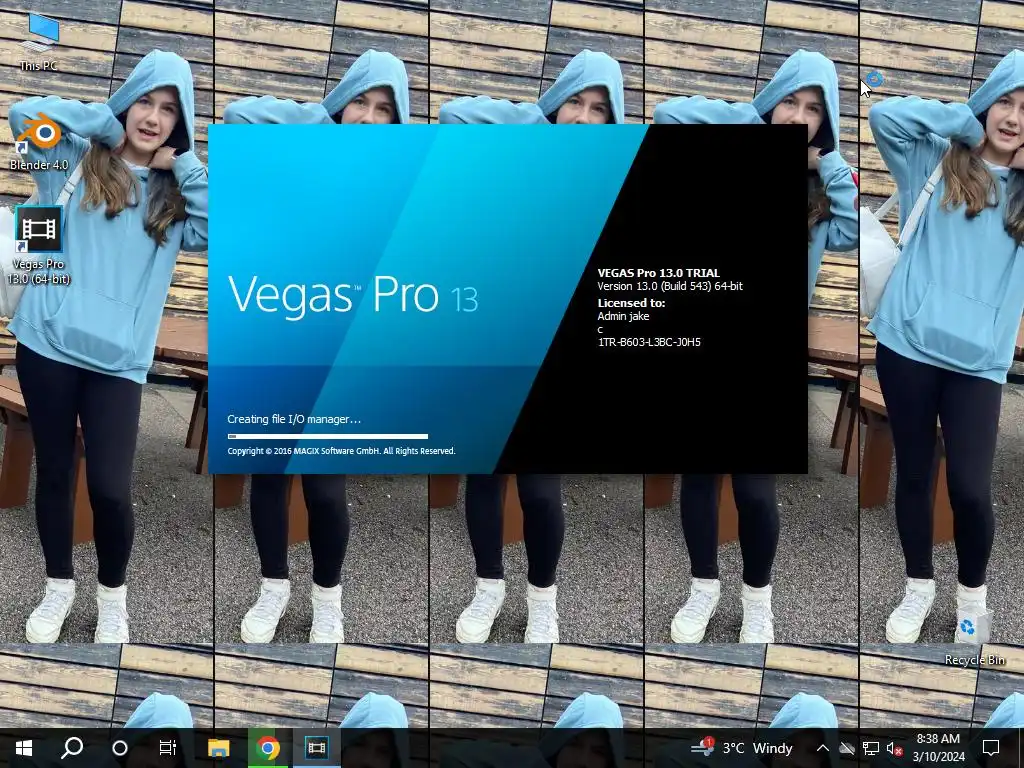The image size is (1024, 768).
Task: Click the muted speaker volume icon
Action: [x=894, y=748]
